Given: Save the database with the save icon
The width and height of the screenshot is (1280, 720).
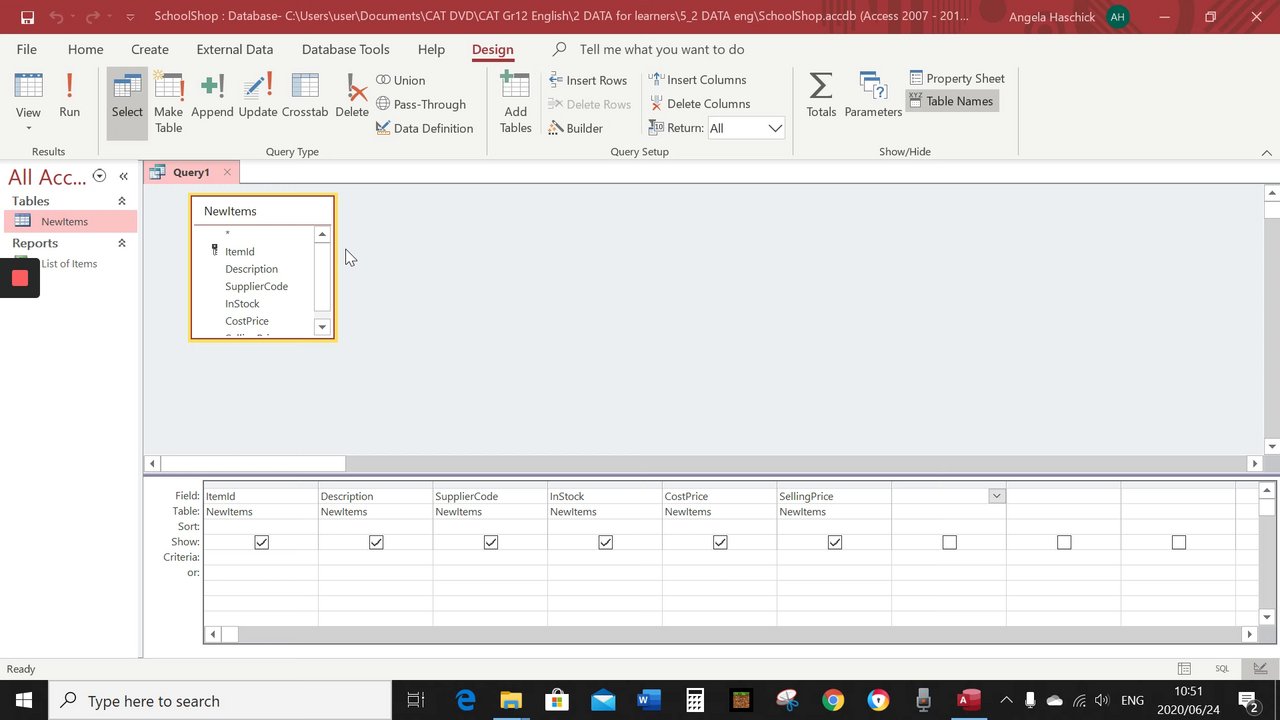Looking at the screenshot, I should [27, 17].
